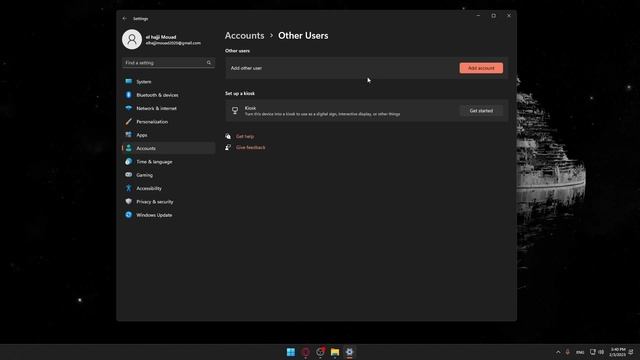Open Bluetooth & devices section
640x360 pixels.
point(169,95)
